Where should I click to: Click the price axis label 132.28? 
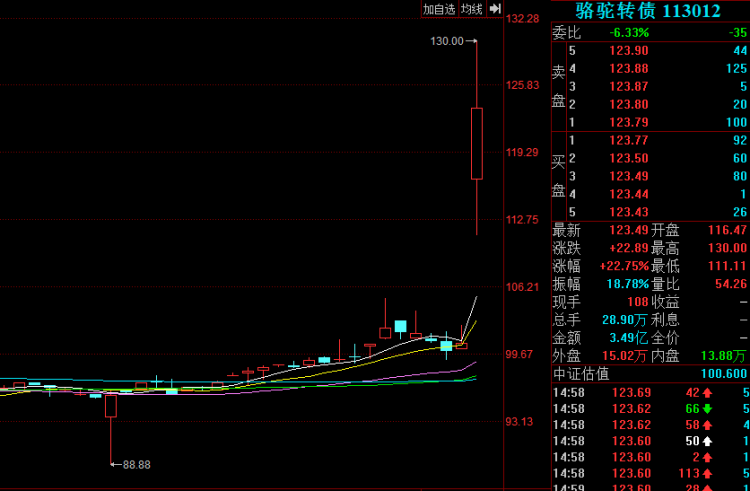523,19
